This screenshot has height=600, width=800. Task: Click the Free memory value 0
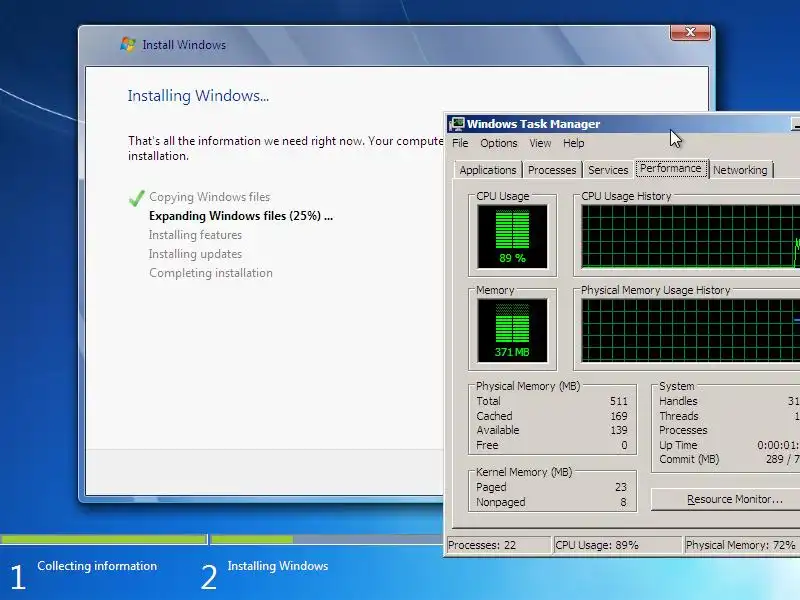click(x=624, y=445)
